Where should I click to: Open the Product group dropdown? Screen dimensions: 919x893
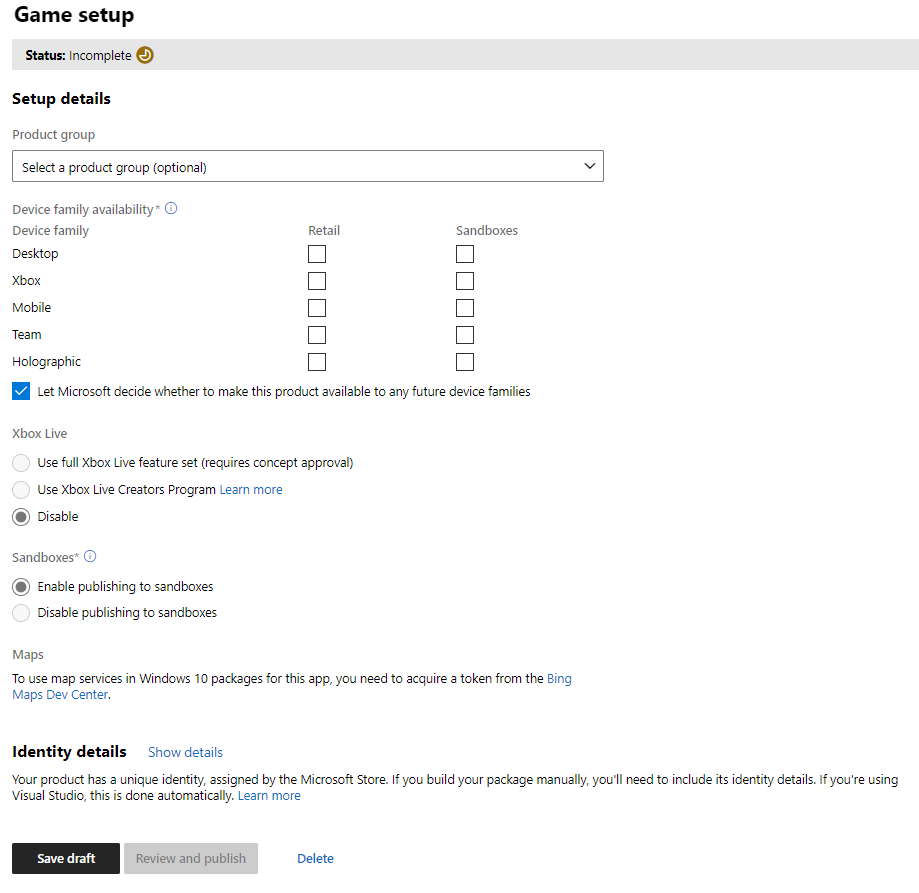click(308, 167)
